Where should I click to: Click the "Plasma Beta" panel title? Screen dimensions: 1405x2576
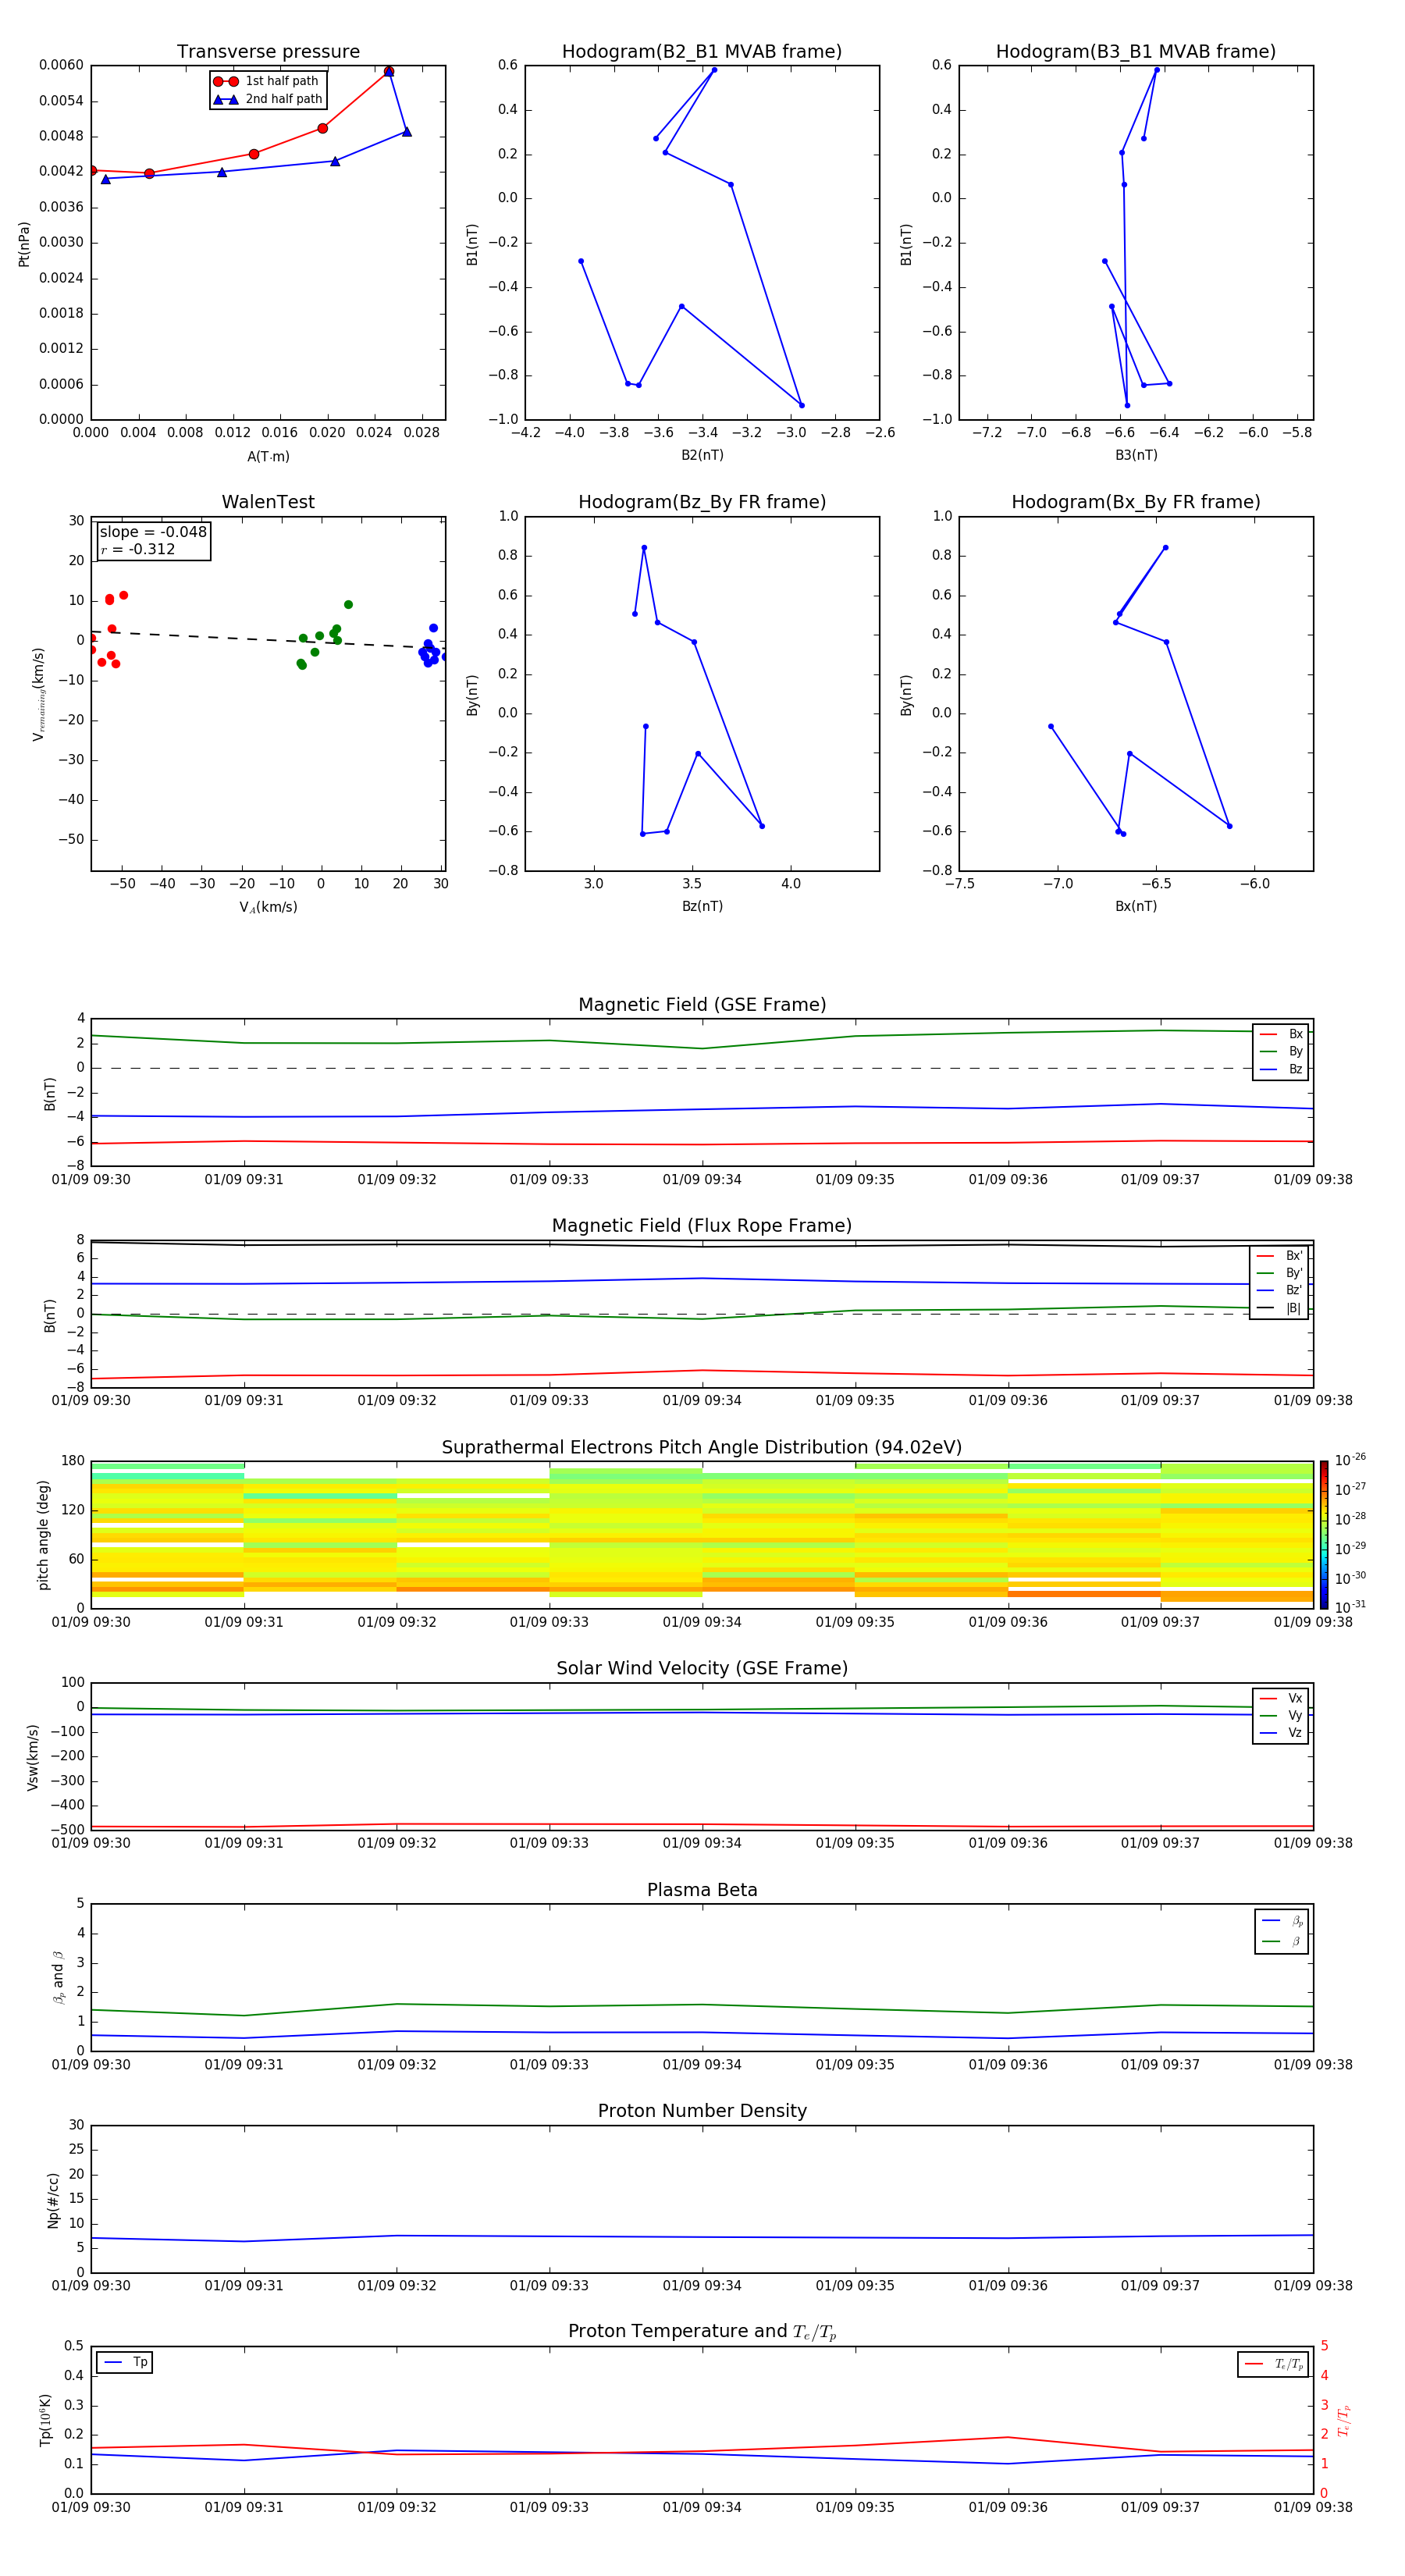[x=702, y=1890]
